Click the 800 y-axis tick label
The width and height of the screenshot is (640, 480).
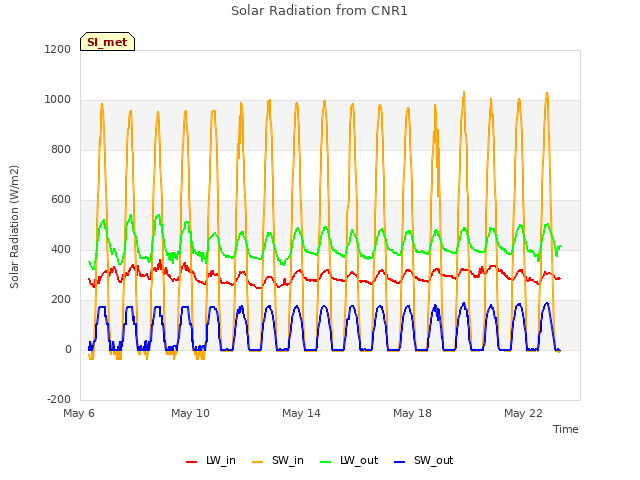pyautogui.click(x=61, y=149)
